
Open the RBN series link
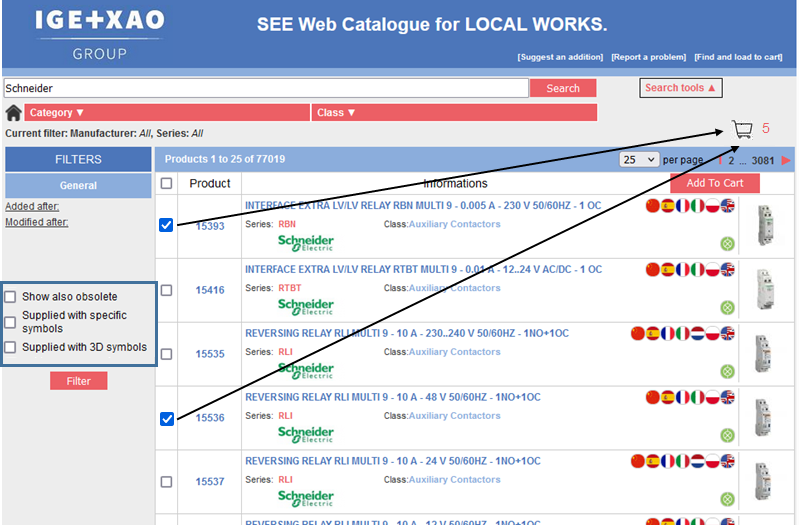coord(287,224)
